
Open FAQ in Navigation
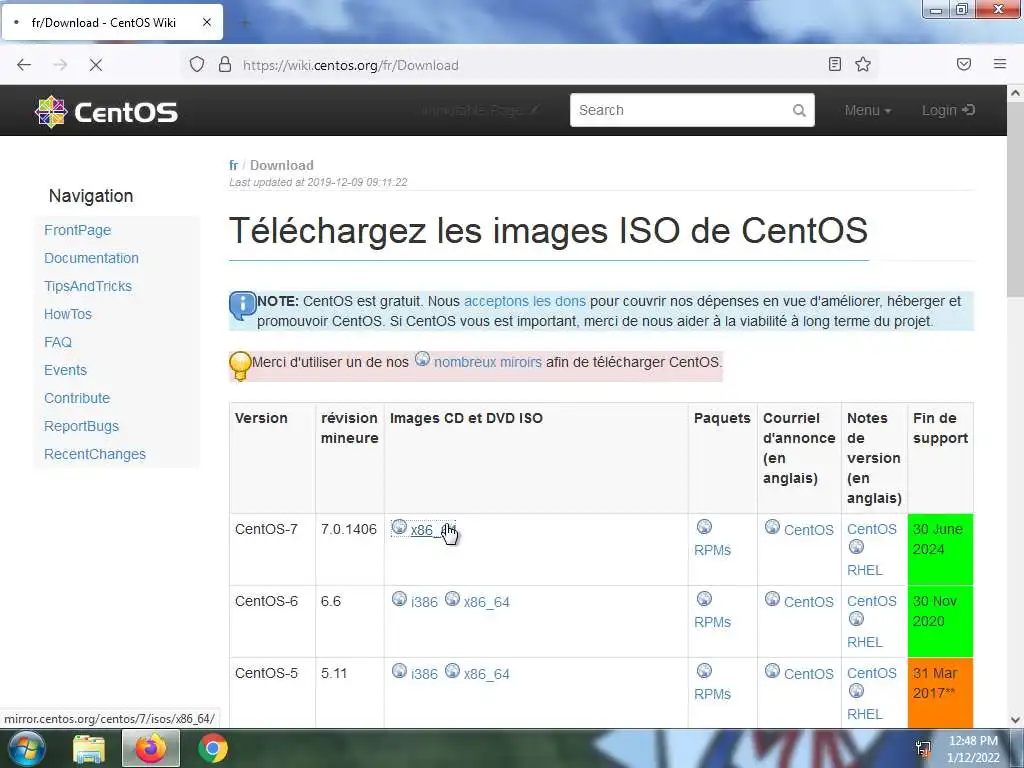coord(58,342)
